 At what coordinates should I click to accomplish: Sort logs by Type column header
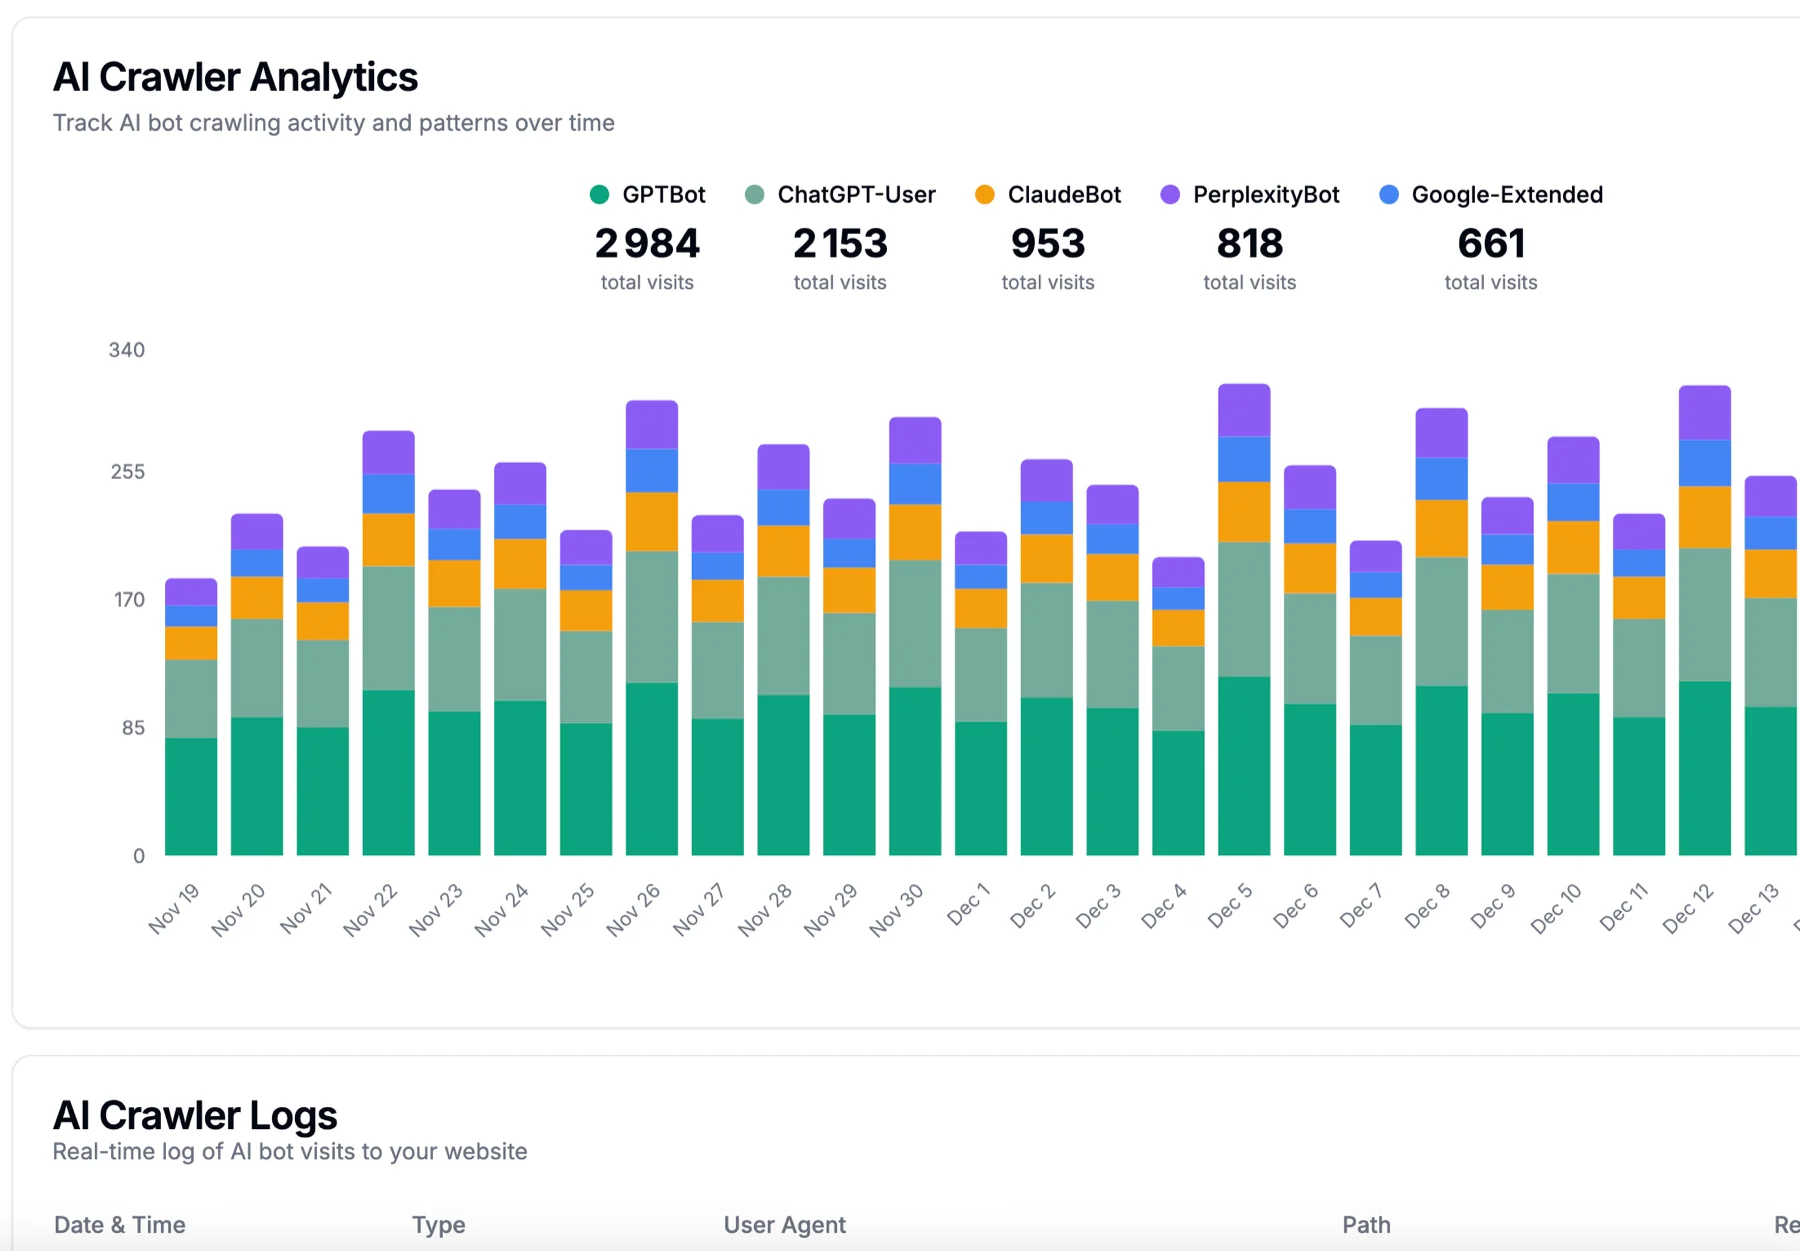(438, 1225)
